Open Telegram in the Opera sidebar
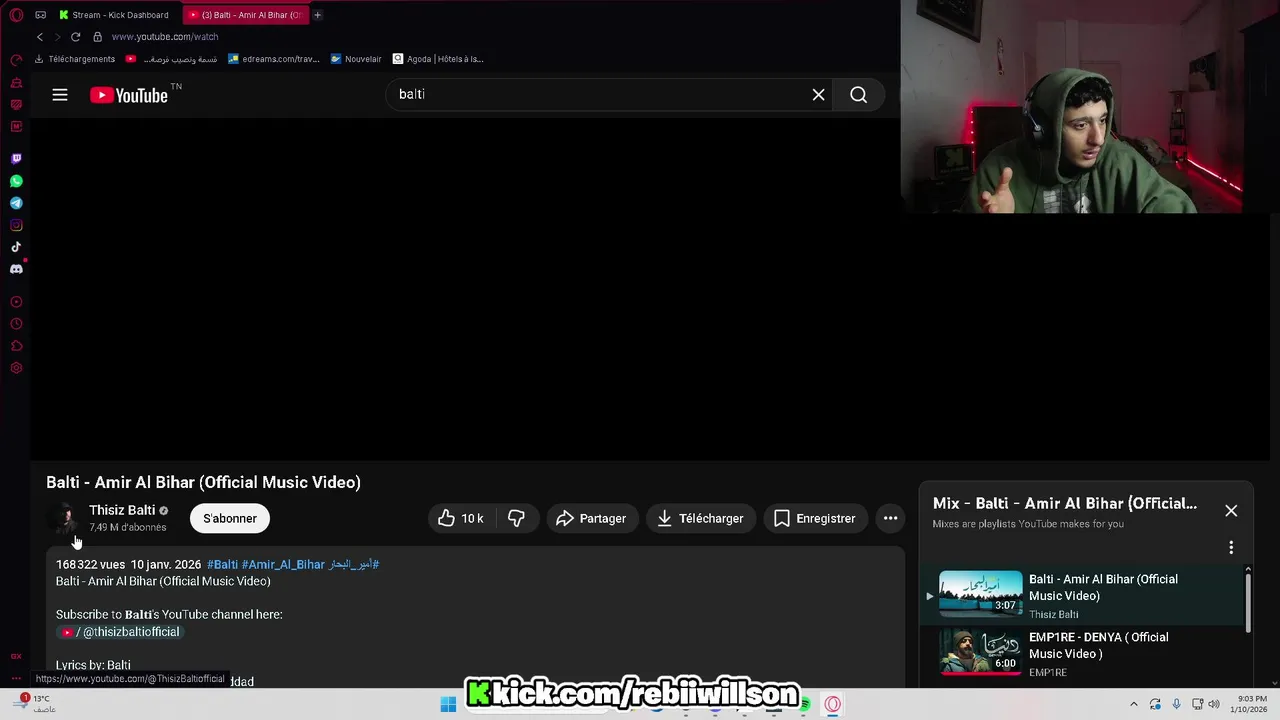1280x720 pixels. tap(16, 203)
